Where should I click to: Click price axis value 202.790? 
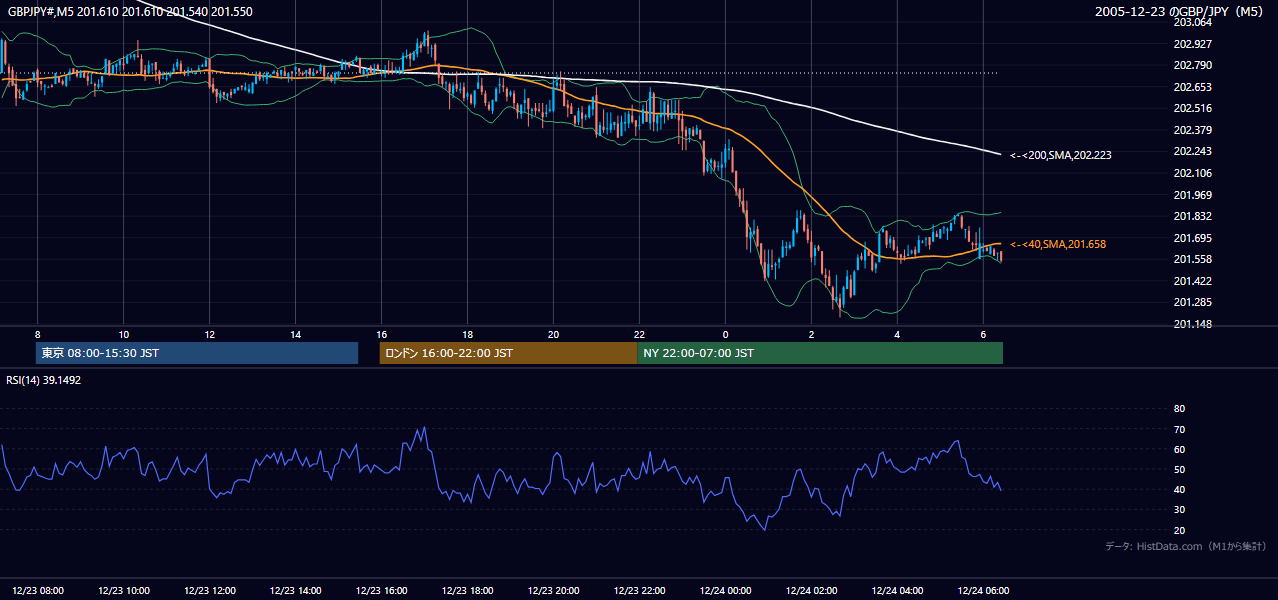(x=1192, y=65)
